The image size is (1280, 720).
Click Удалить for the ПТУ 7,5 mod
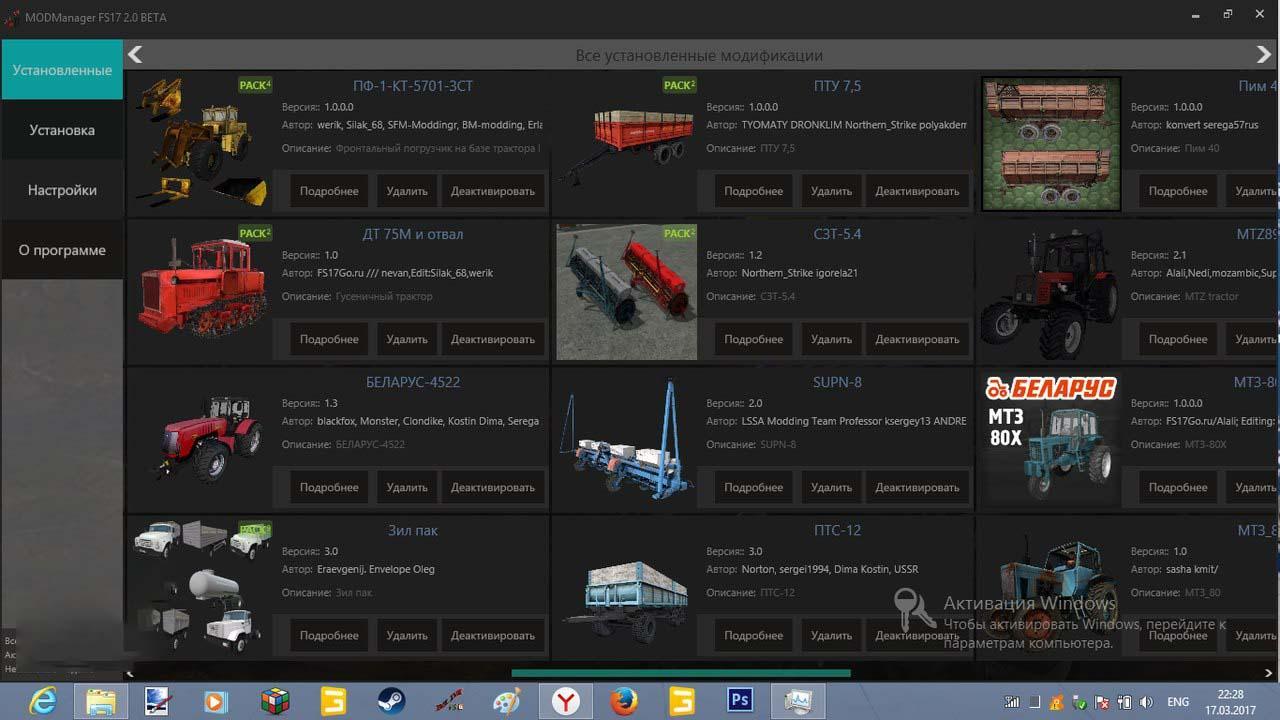pos(831,191)
